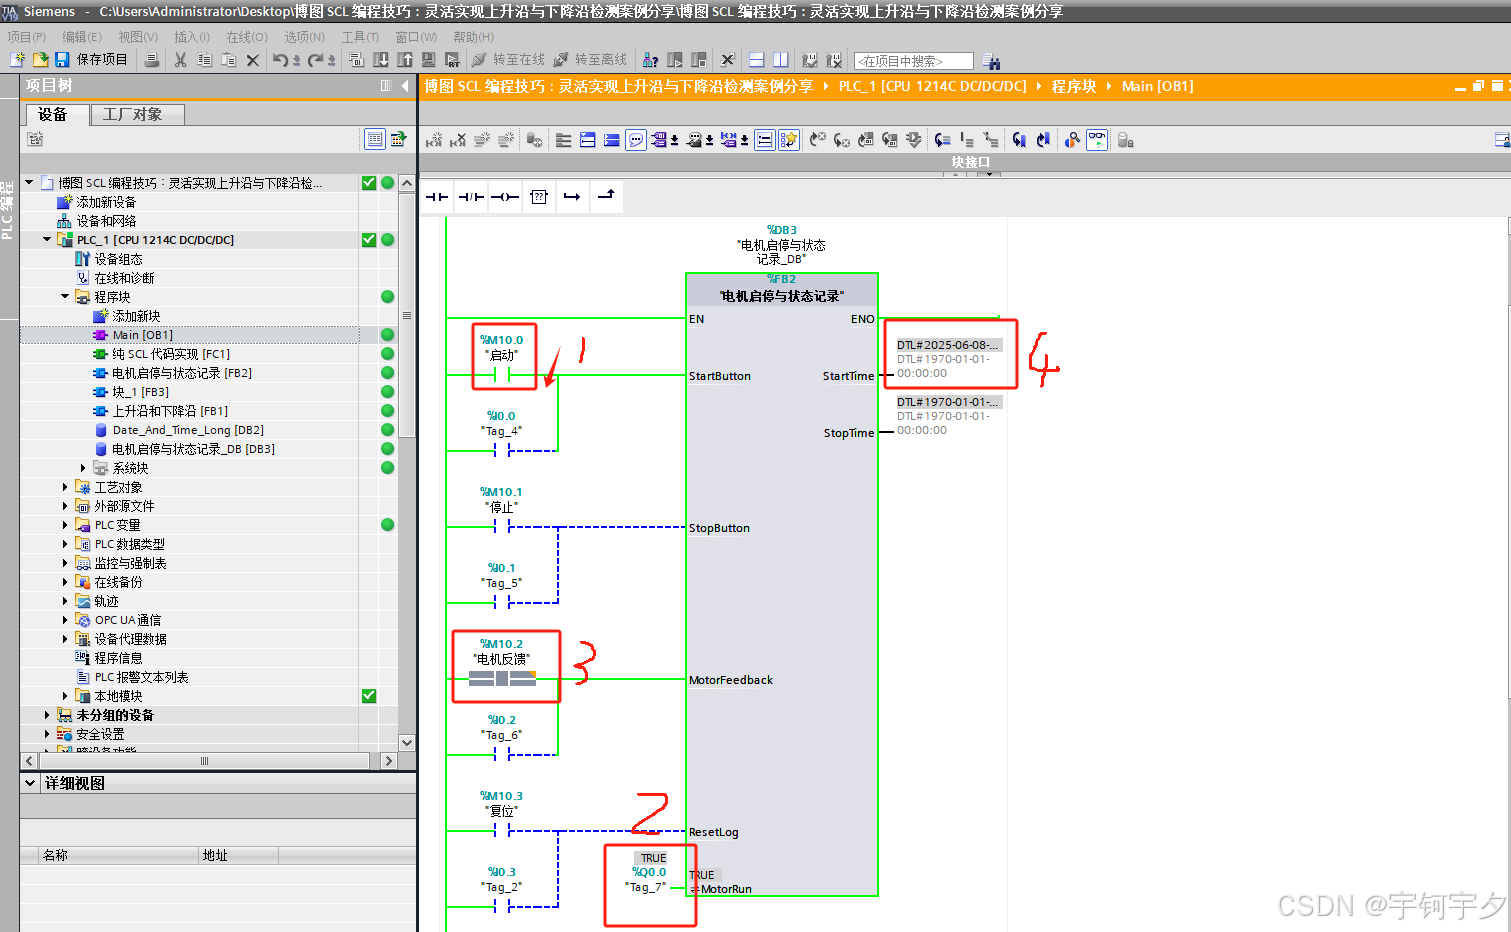Expand the 监控与强制表 folder
Screen dimensions: 1511x932
pos(65,563)
